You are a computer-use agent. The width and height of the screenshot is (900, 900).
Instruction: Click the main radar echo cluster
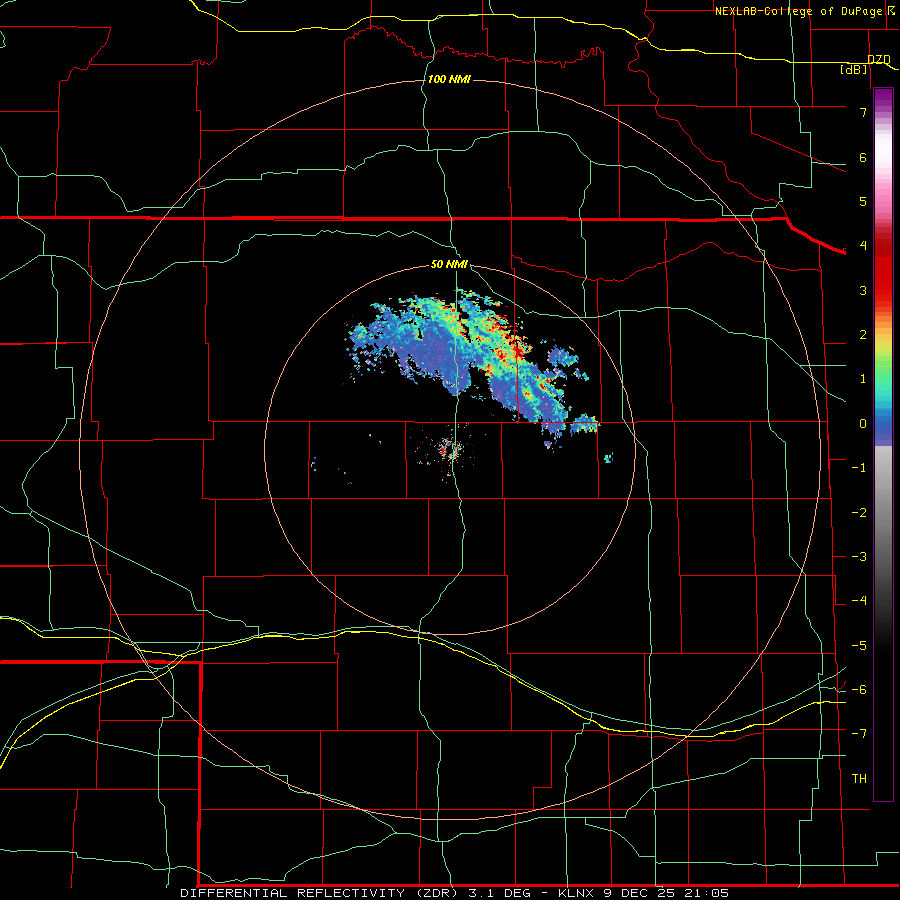pos(471,364)
